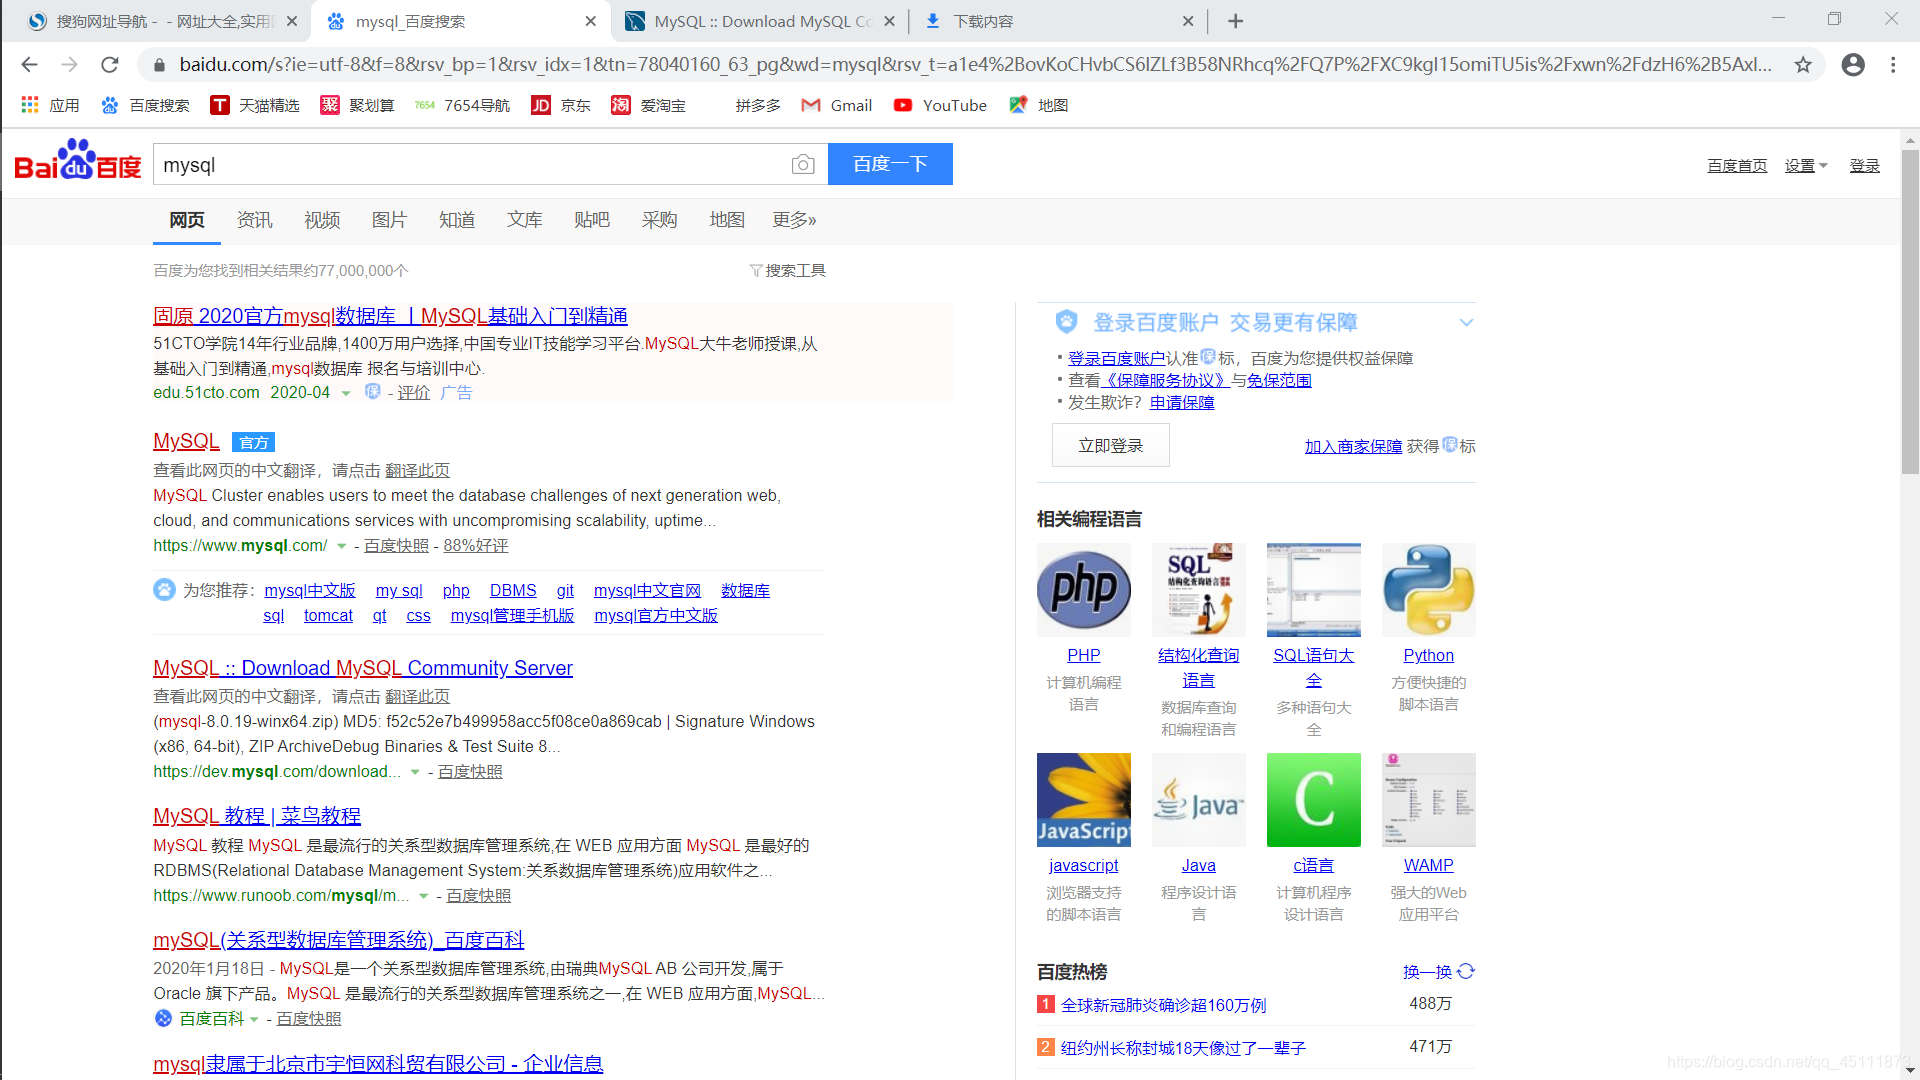Click the refresh 换一换 icon in 百度热榜
The width and height of the screenshot is (1920, 1080).
coord(1466,971)
